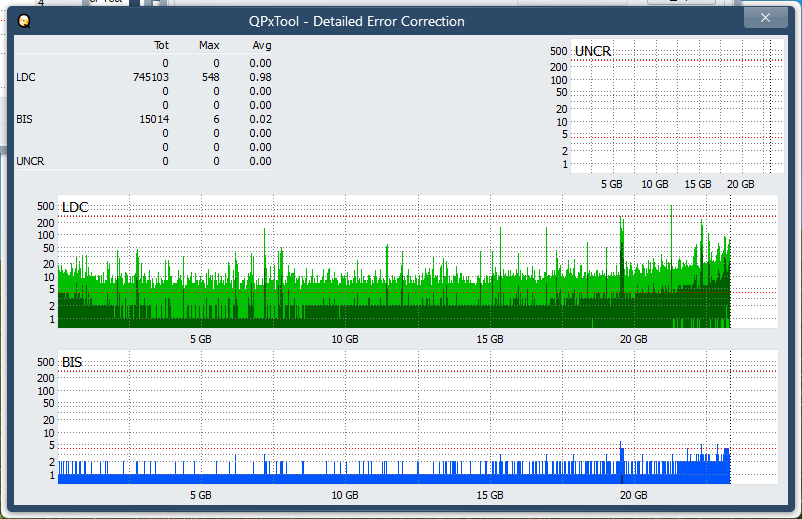Click the 15 GB axis label under LDC graph
This screenshot has width=802, height=519.
[490, 339]
